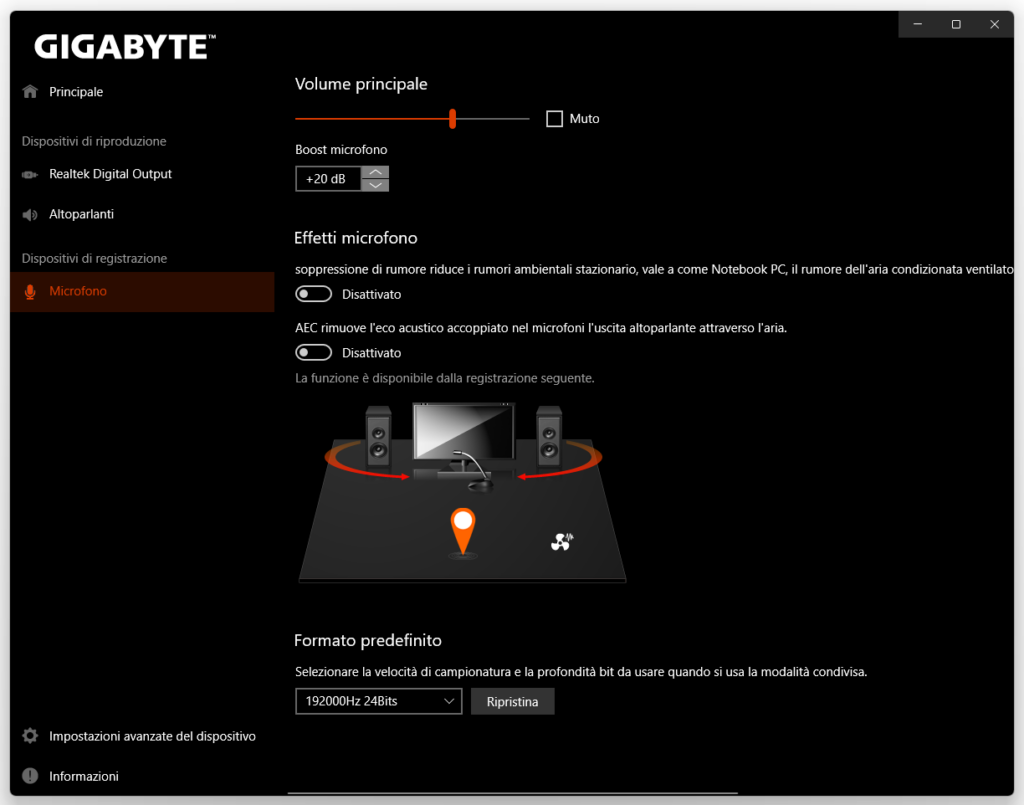Click the 'Effetti microfono' heading

tap(356, 238)
